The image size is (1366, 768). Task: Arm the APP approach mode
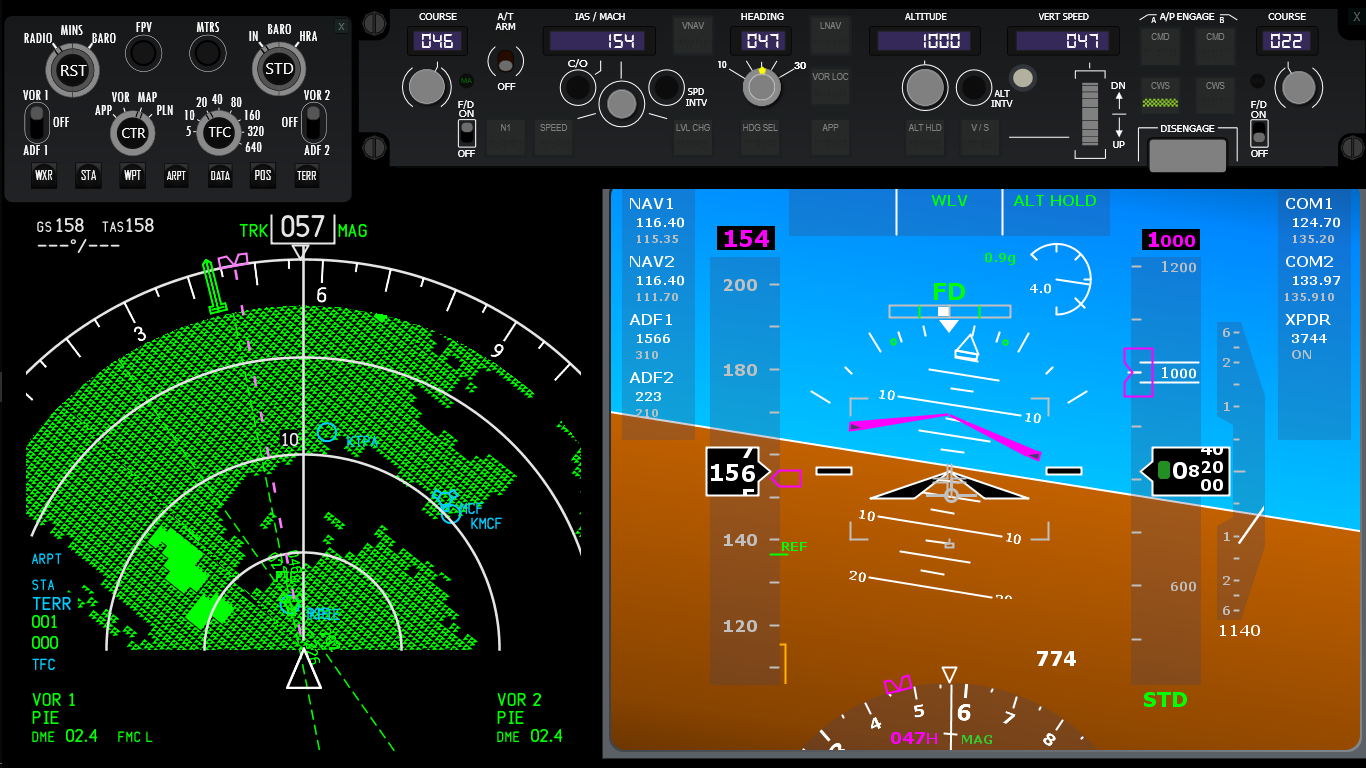(829, 137)
